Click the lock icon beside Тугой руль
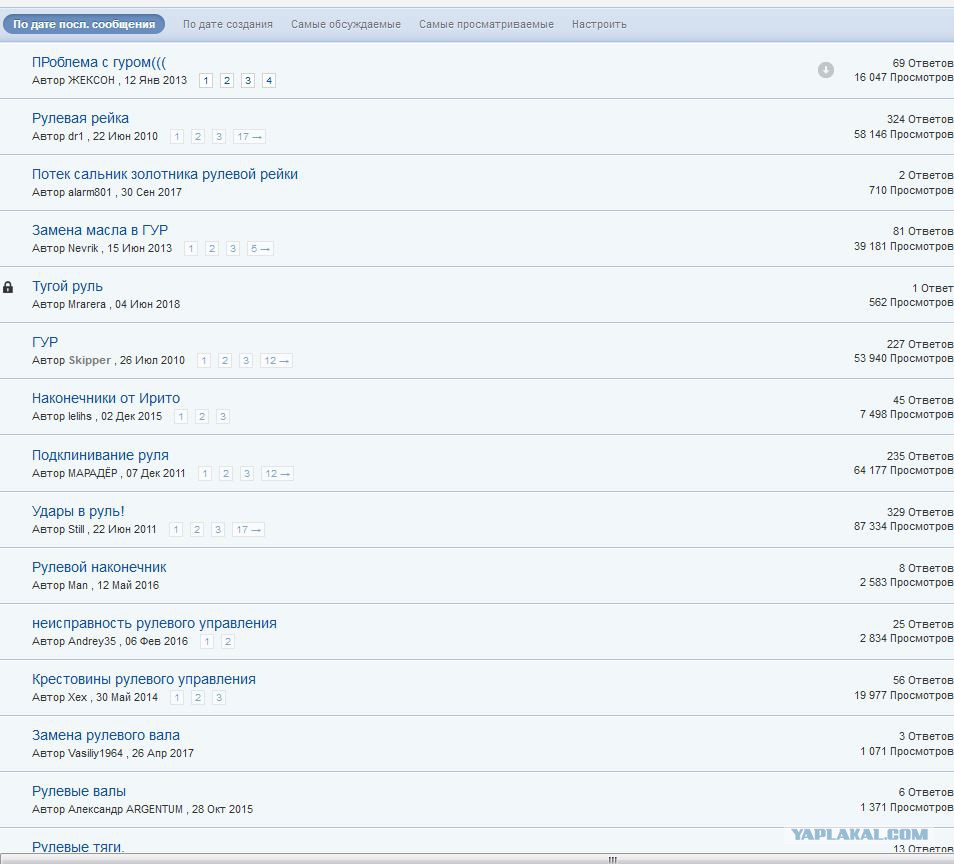The width and height of the screenshot is (954, 864). point(8,287)
